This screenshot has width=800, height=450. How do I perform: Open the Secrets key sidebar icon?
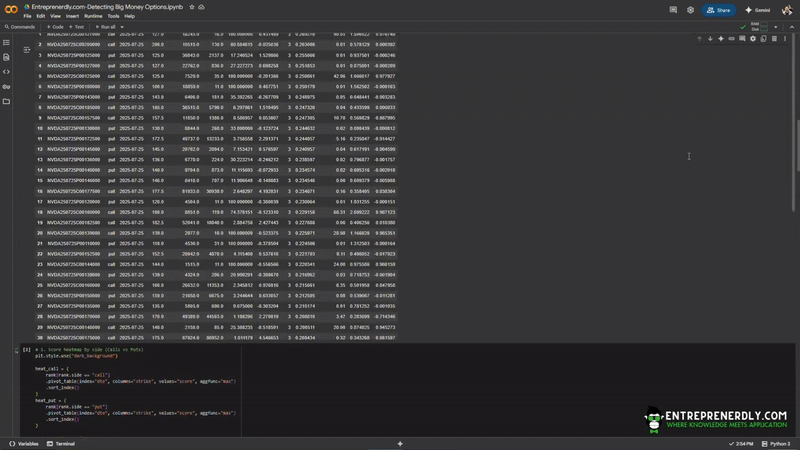pos(6,87)
